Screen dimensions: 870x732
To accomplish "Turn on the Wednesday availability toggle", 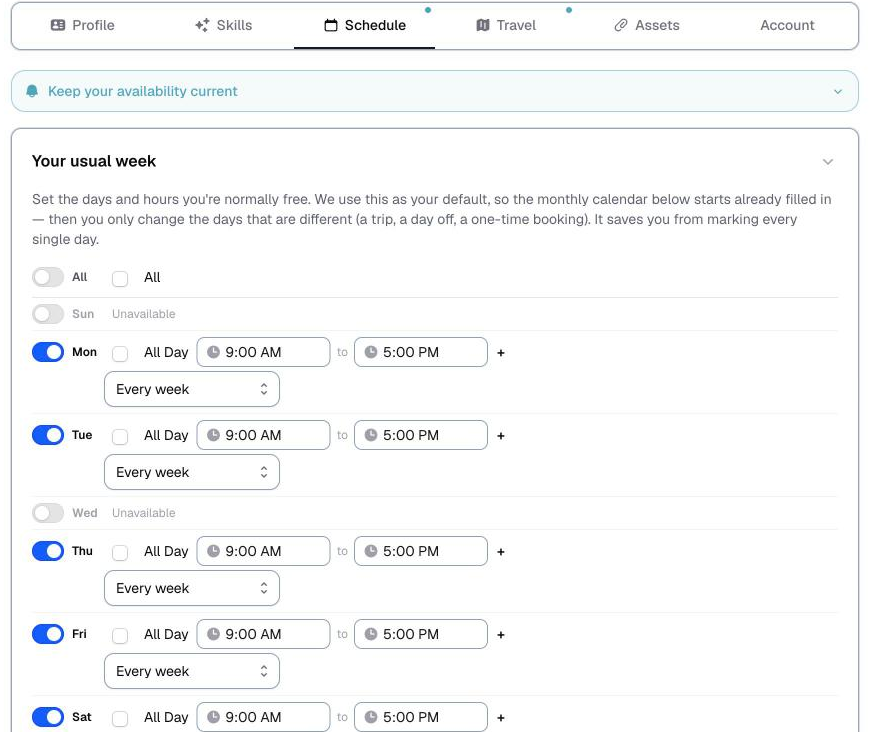I will (x=48, y=513).
